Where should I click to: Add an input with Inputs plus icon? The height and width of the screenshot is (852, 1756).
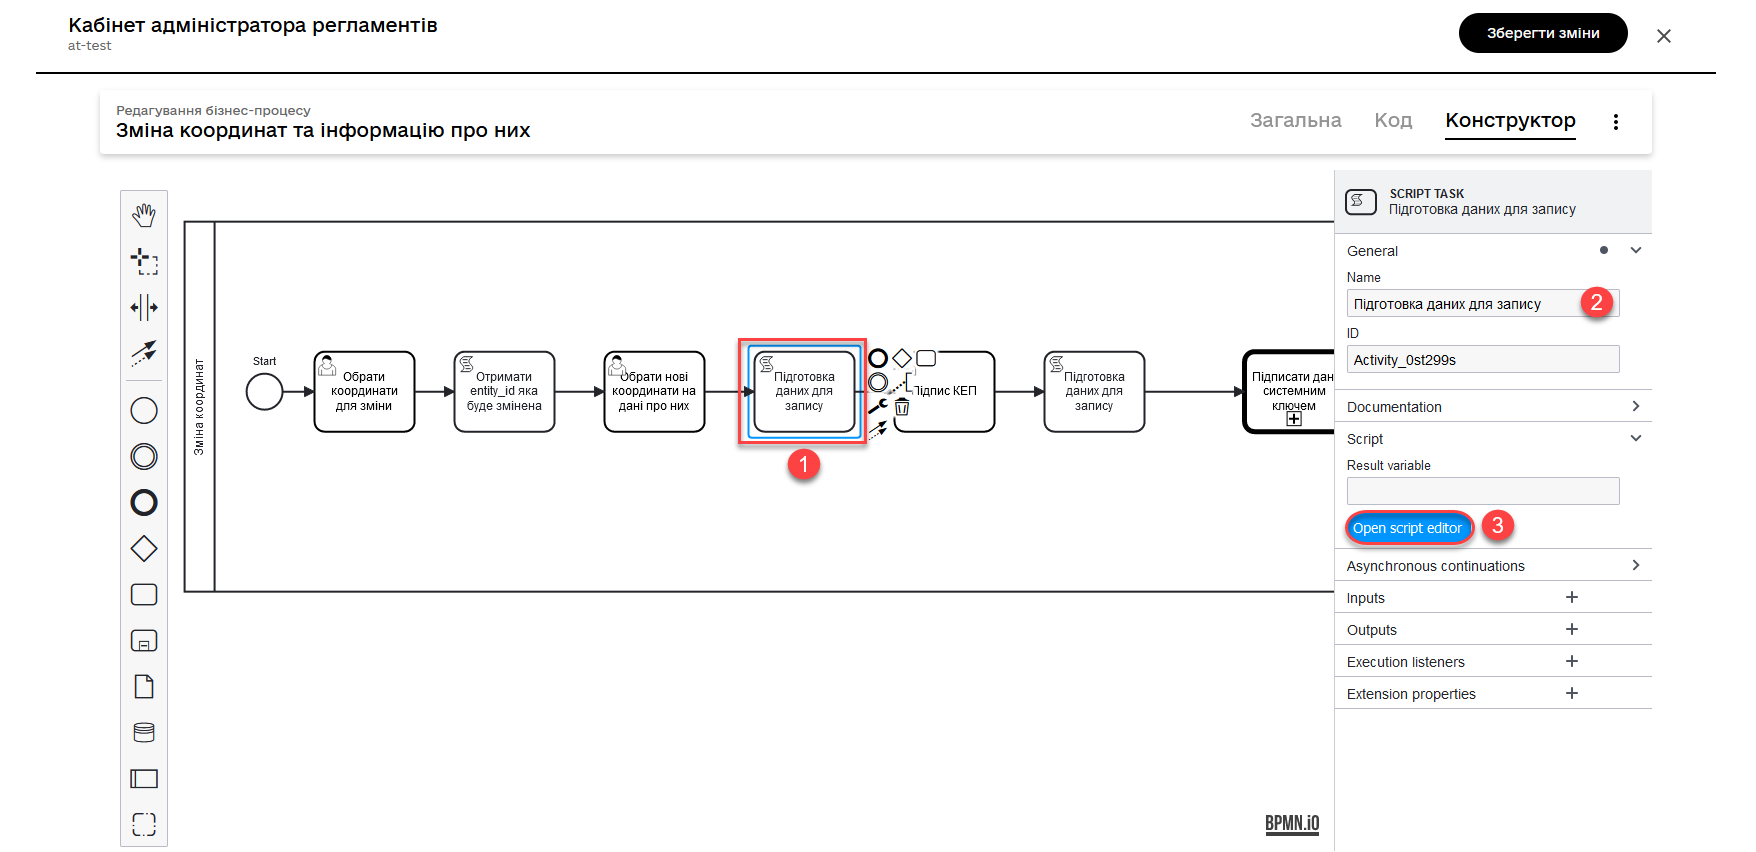(1572, 597)
